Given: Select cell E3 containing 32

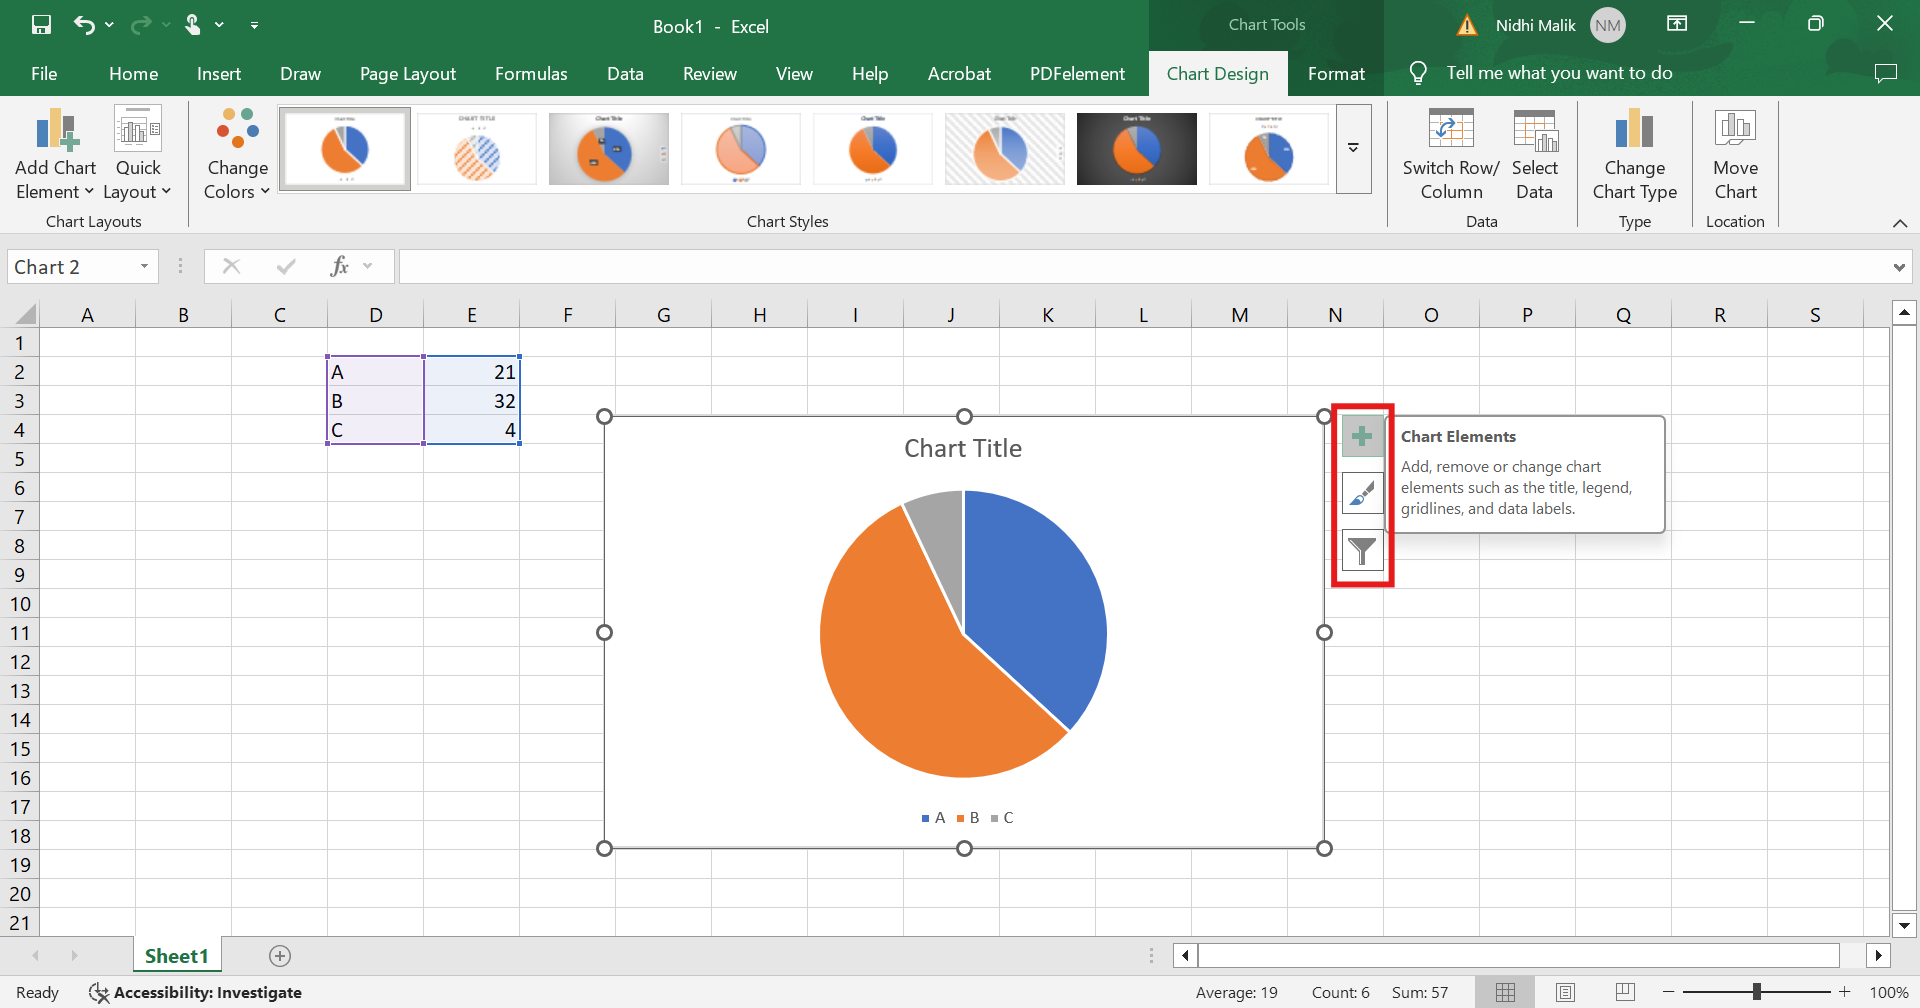Looking at the screenshot, I should click(x=472, y=401).
